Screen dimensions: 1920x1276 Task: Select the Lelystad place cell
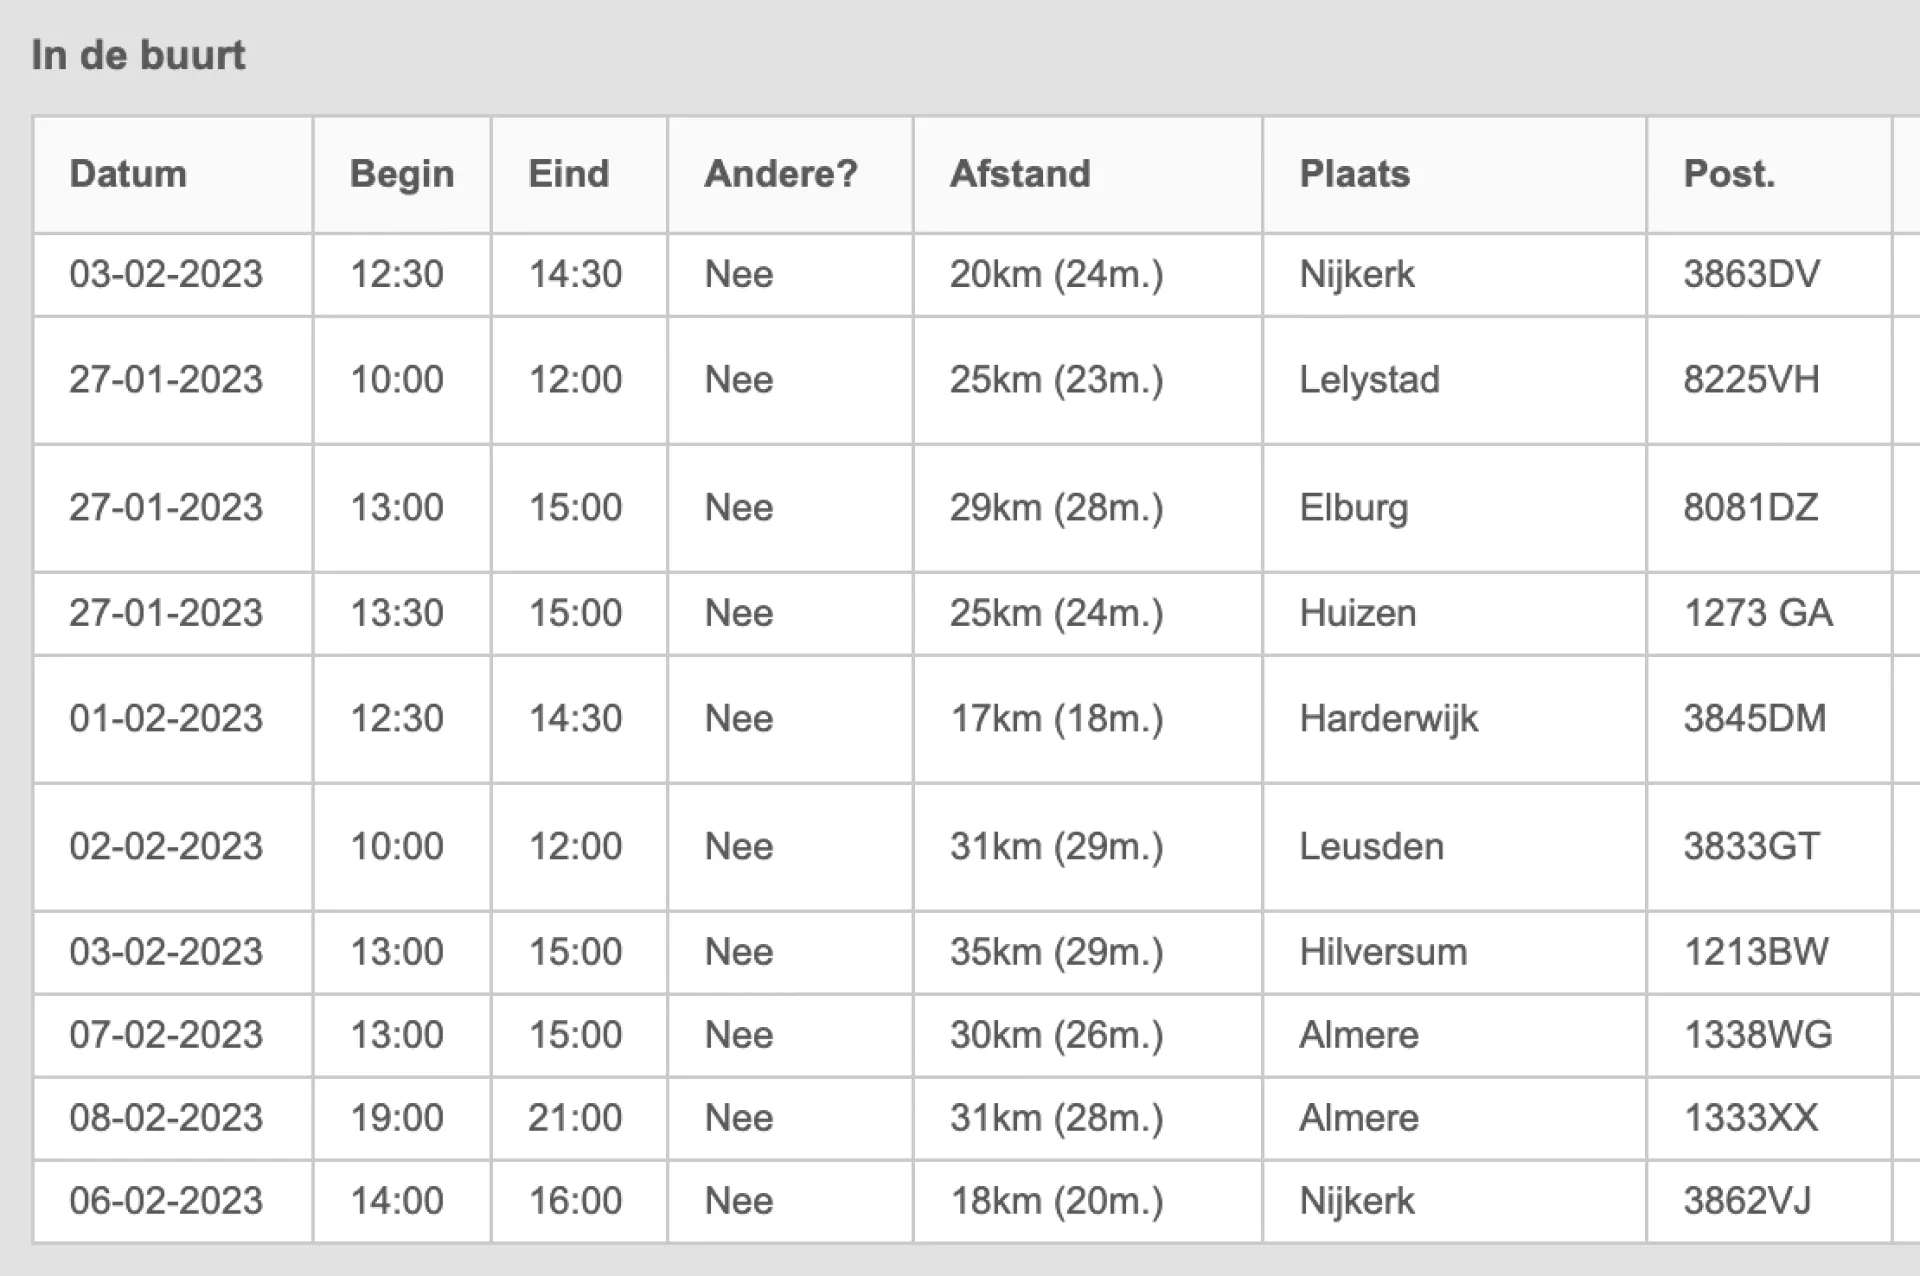coord(1369,380)
